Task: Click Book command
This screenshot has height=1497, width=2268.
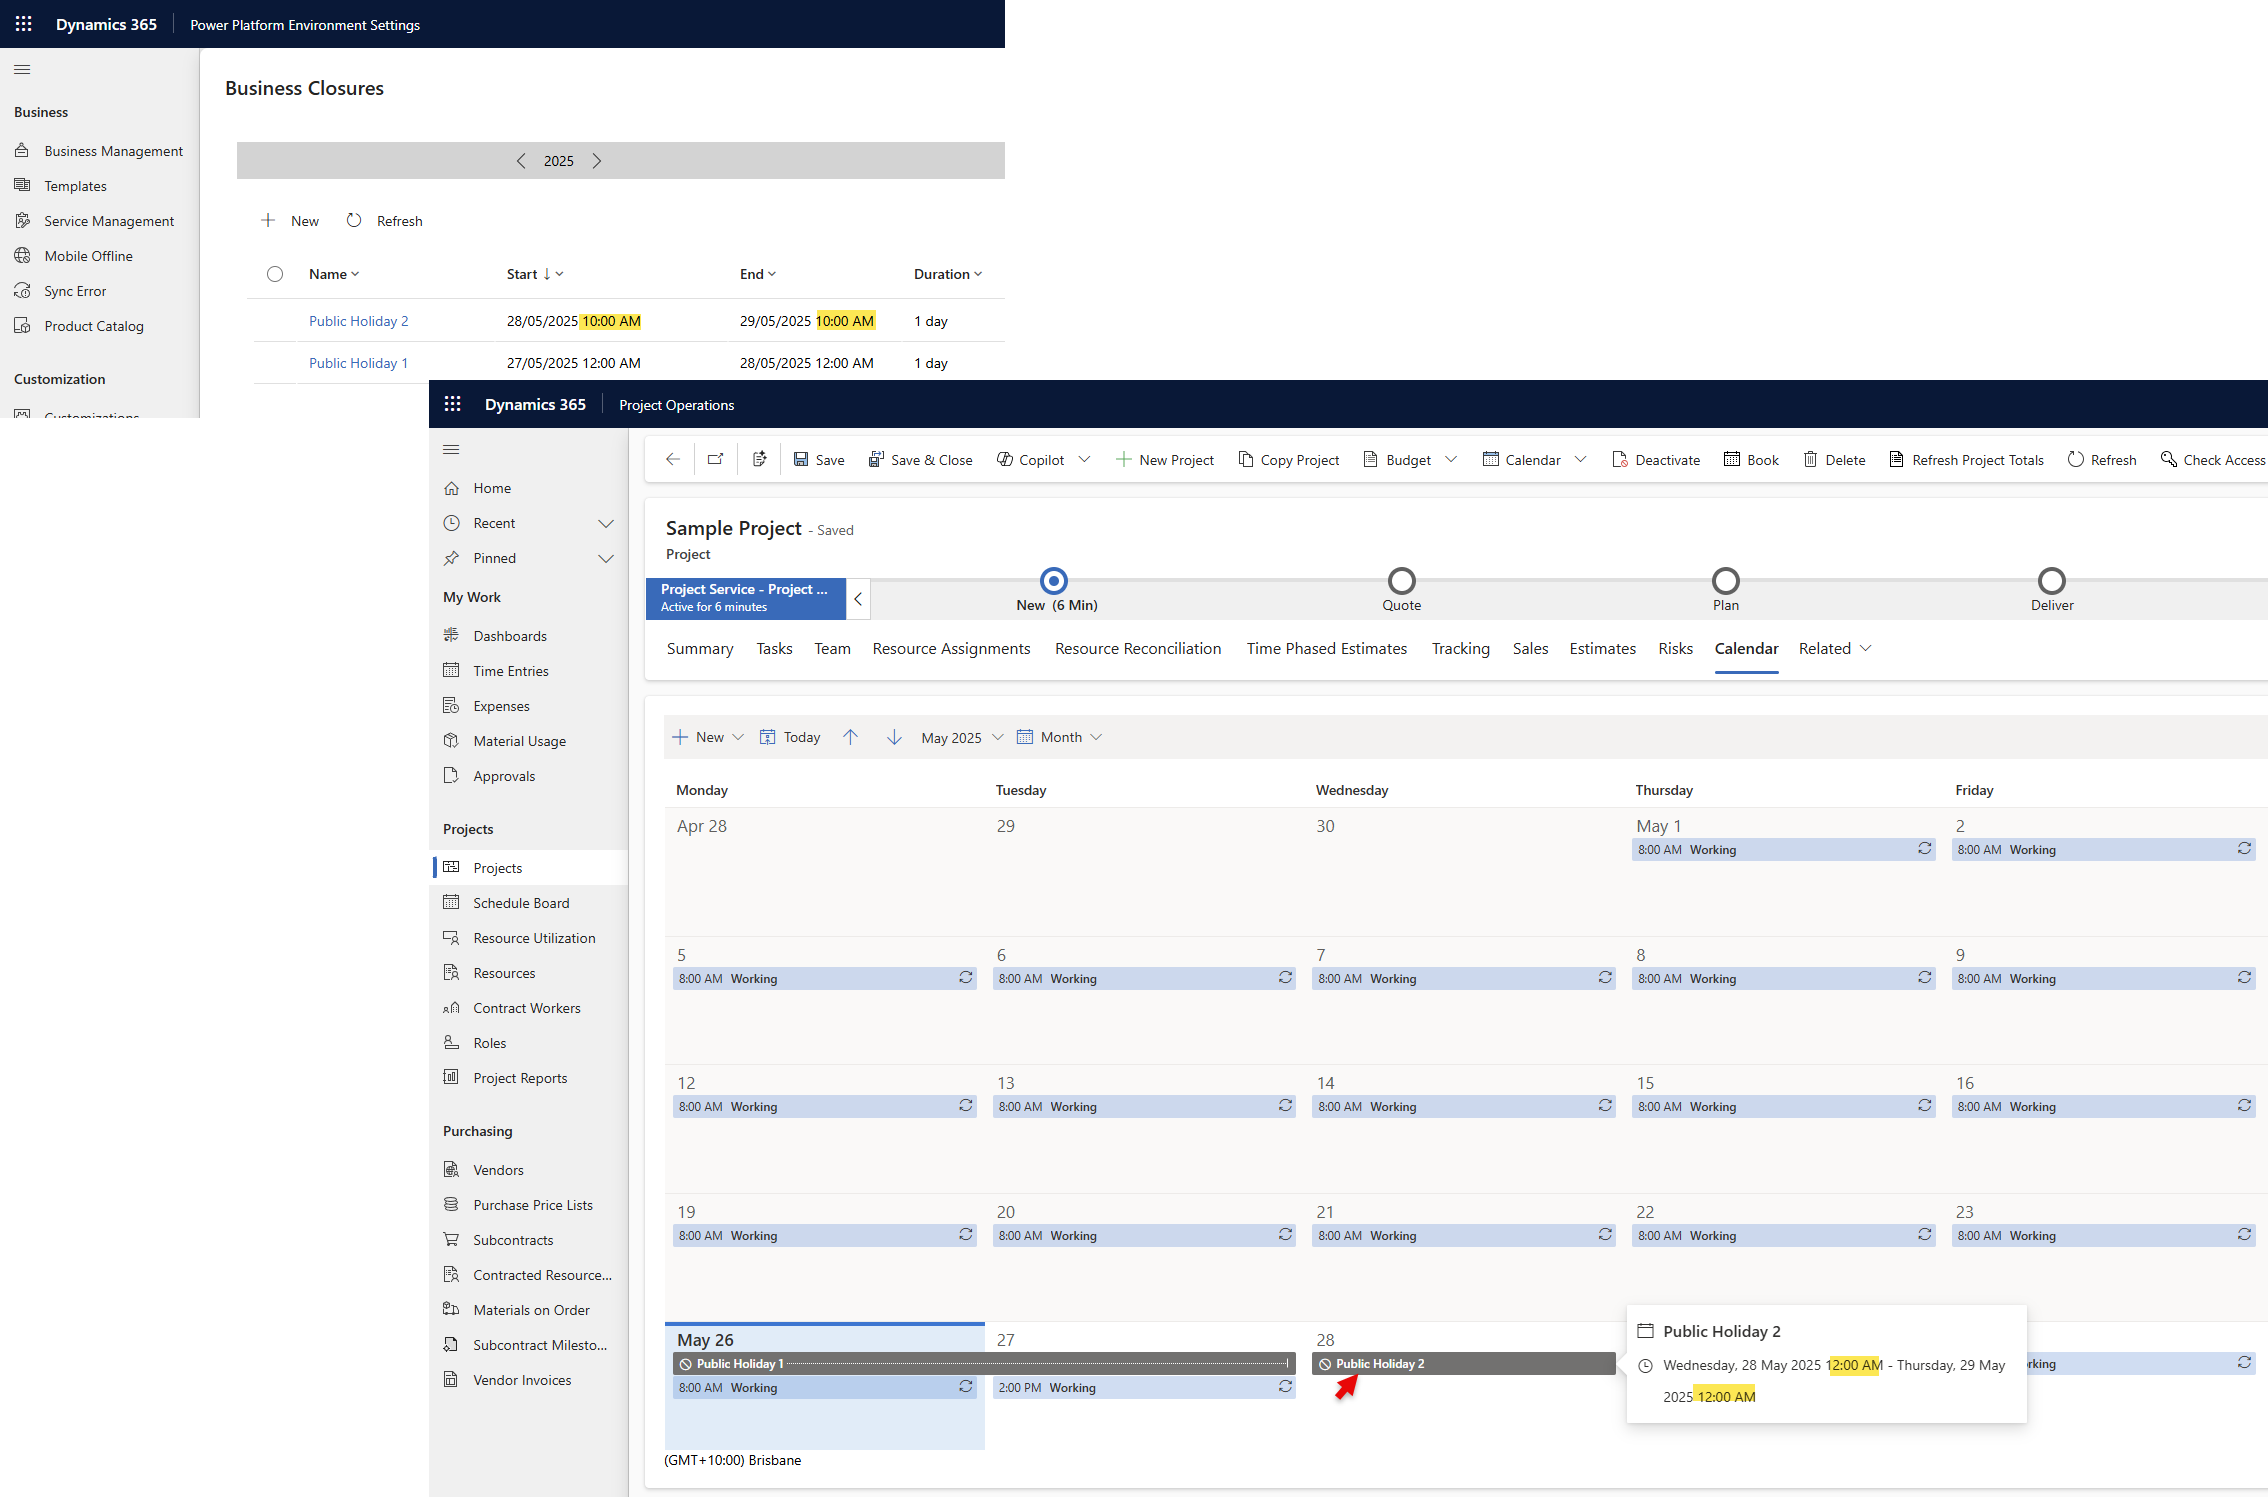Action: coord(1751,459)
